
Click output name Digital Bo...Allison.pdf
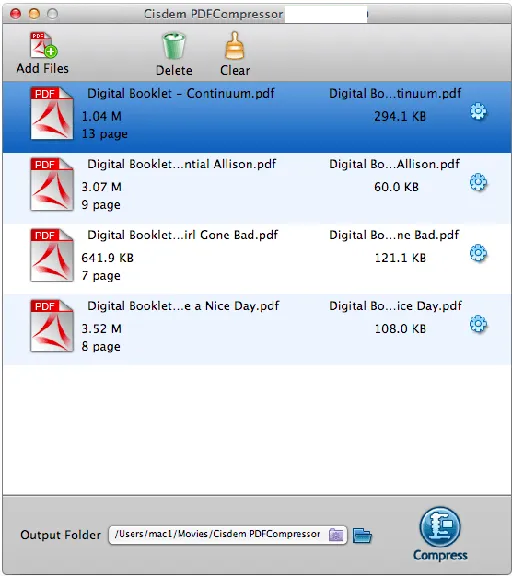(x=394, y=164)
